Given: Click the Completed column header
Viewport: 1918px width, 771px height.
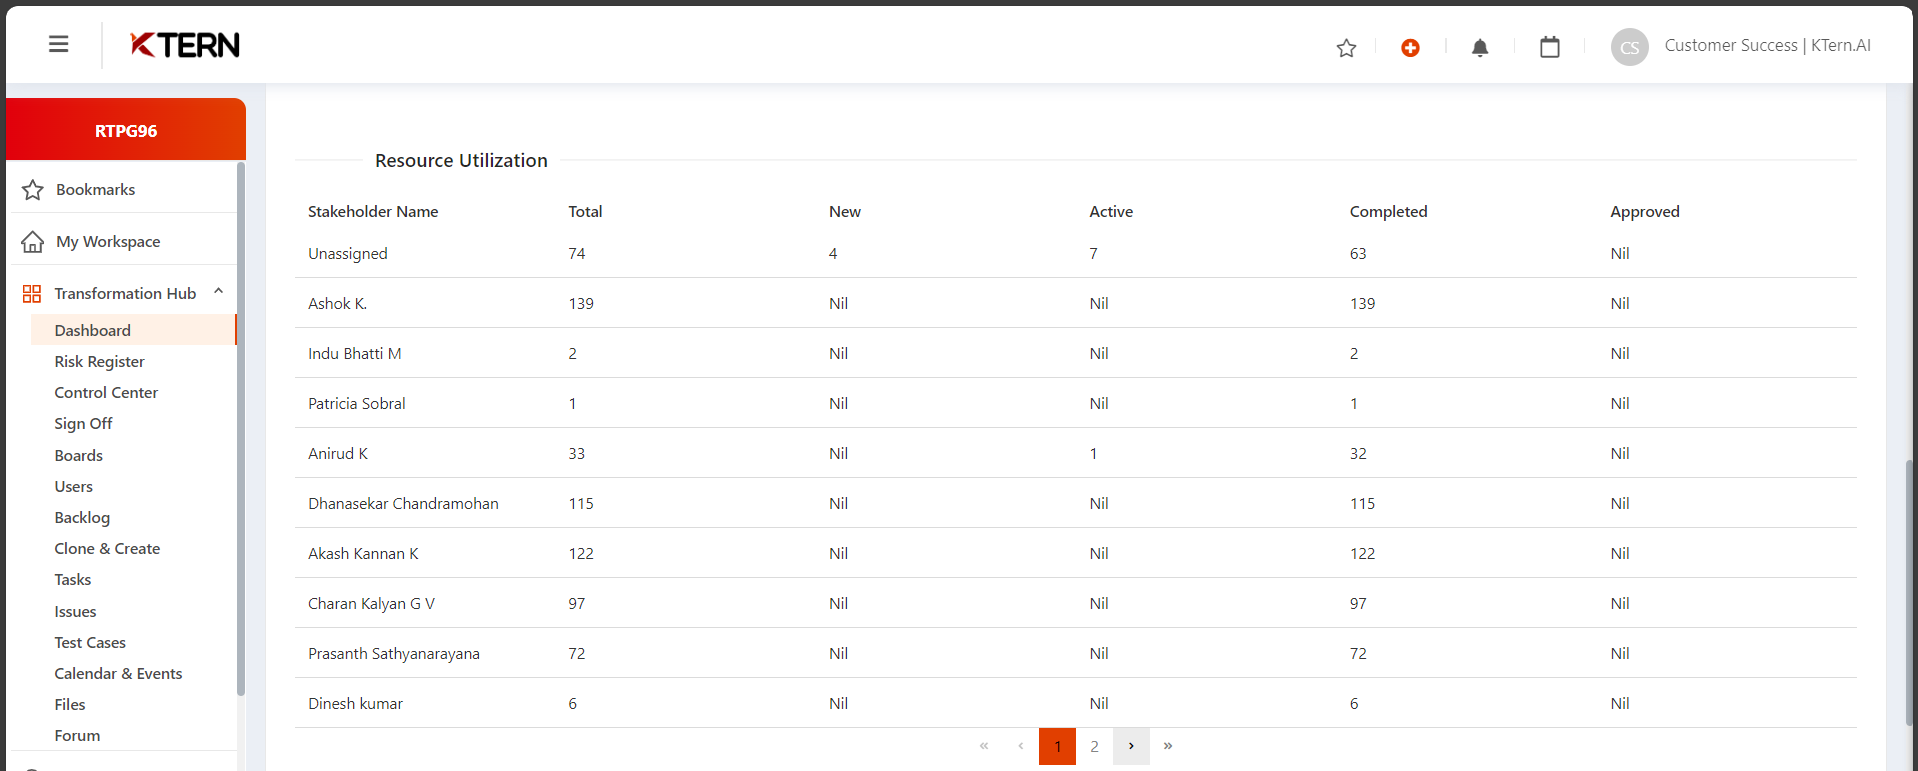Looking at the screenshot, I should tap(1388, 211).
